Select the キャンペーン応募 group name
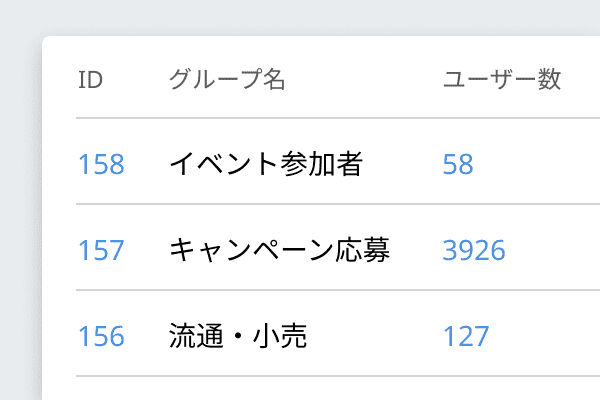Viewport: 600px width, 400px height. click(280, 250)
